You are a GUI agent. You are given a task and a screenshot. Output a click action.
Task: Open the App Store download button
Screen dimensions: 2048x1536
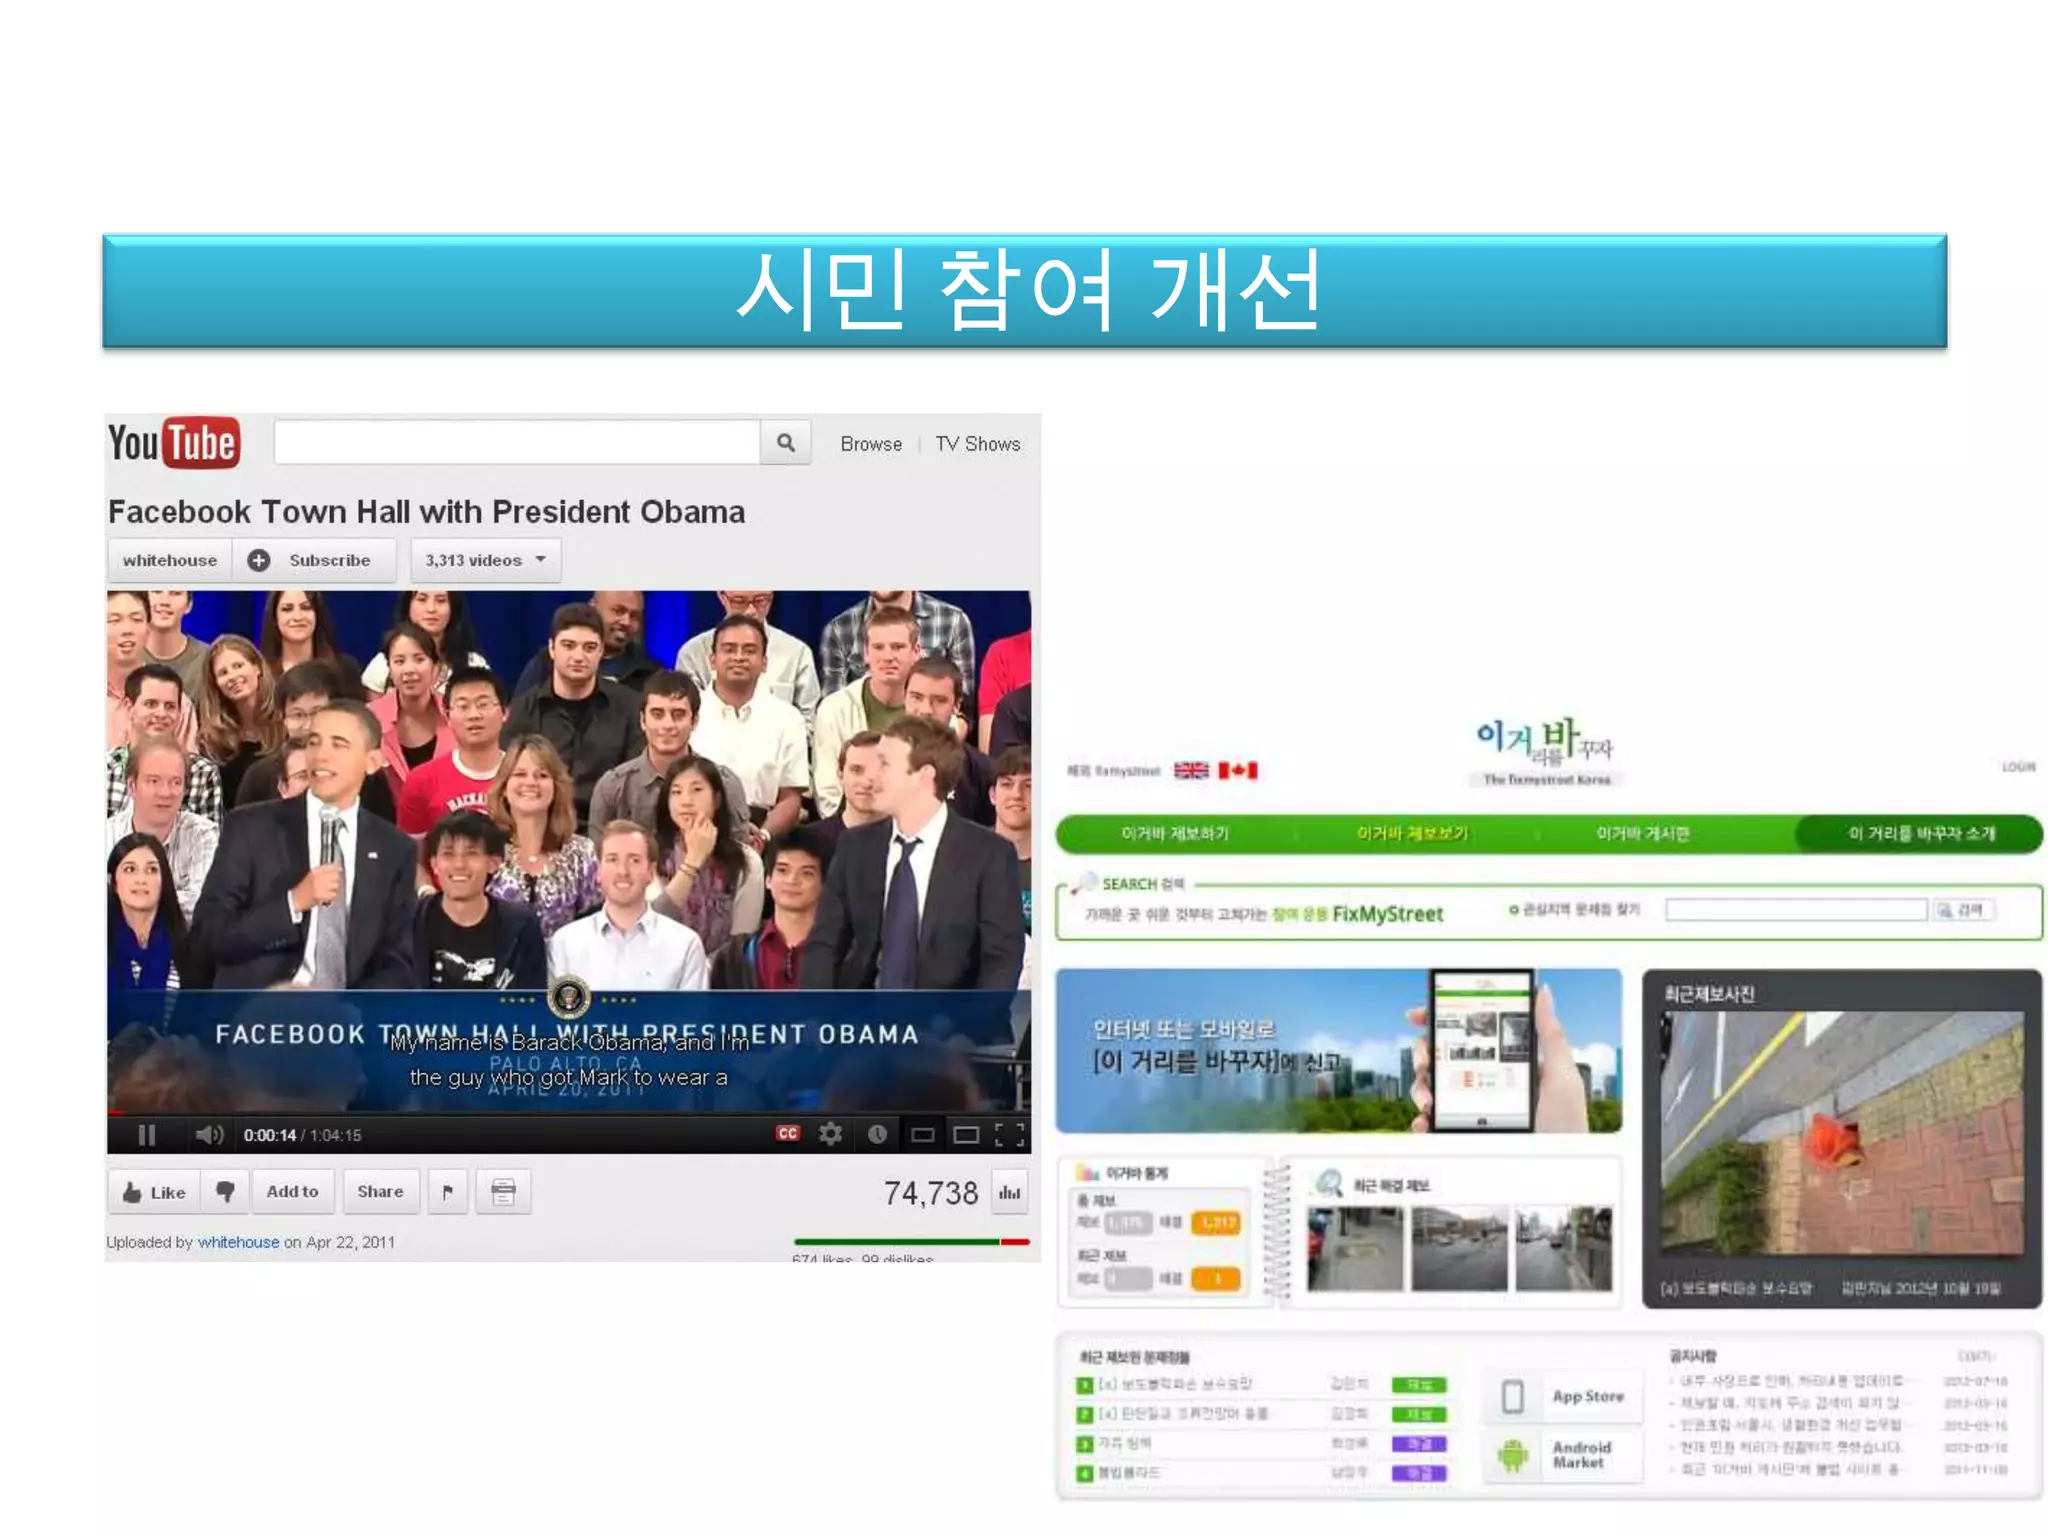pos(1564,1397)
